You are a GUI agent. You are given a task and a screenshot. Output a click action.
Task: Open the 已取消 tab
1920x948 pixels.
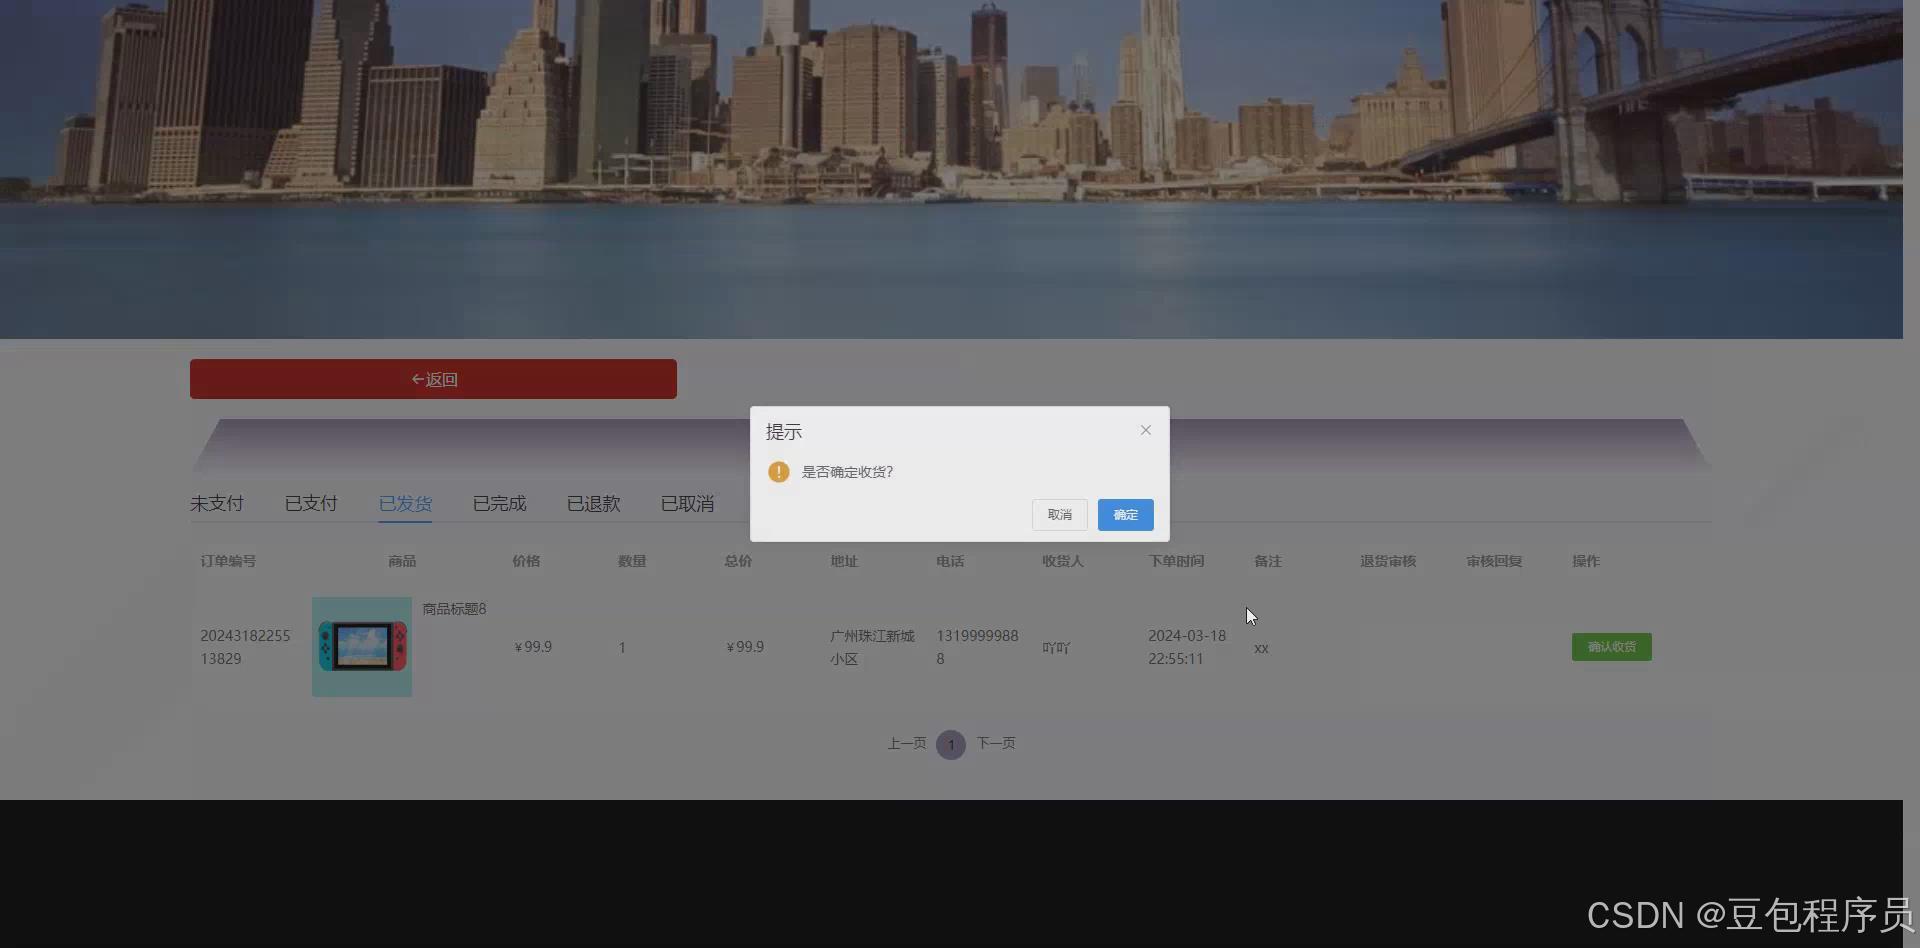pyautogui.click(x=687, y=503)
